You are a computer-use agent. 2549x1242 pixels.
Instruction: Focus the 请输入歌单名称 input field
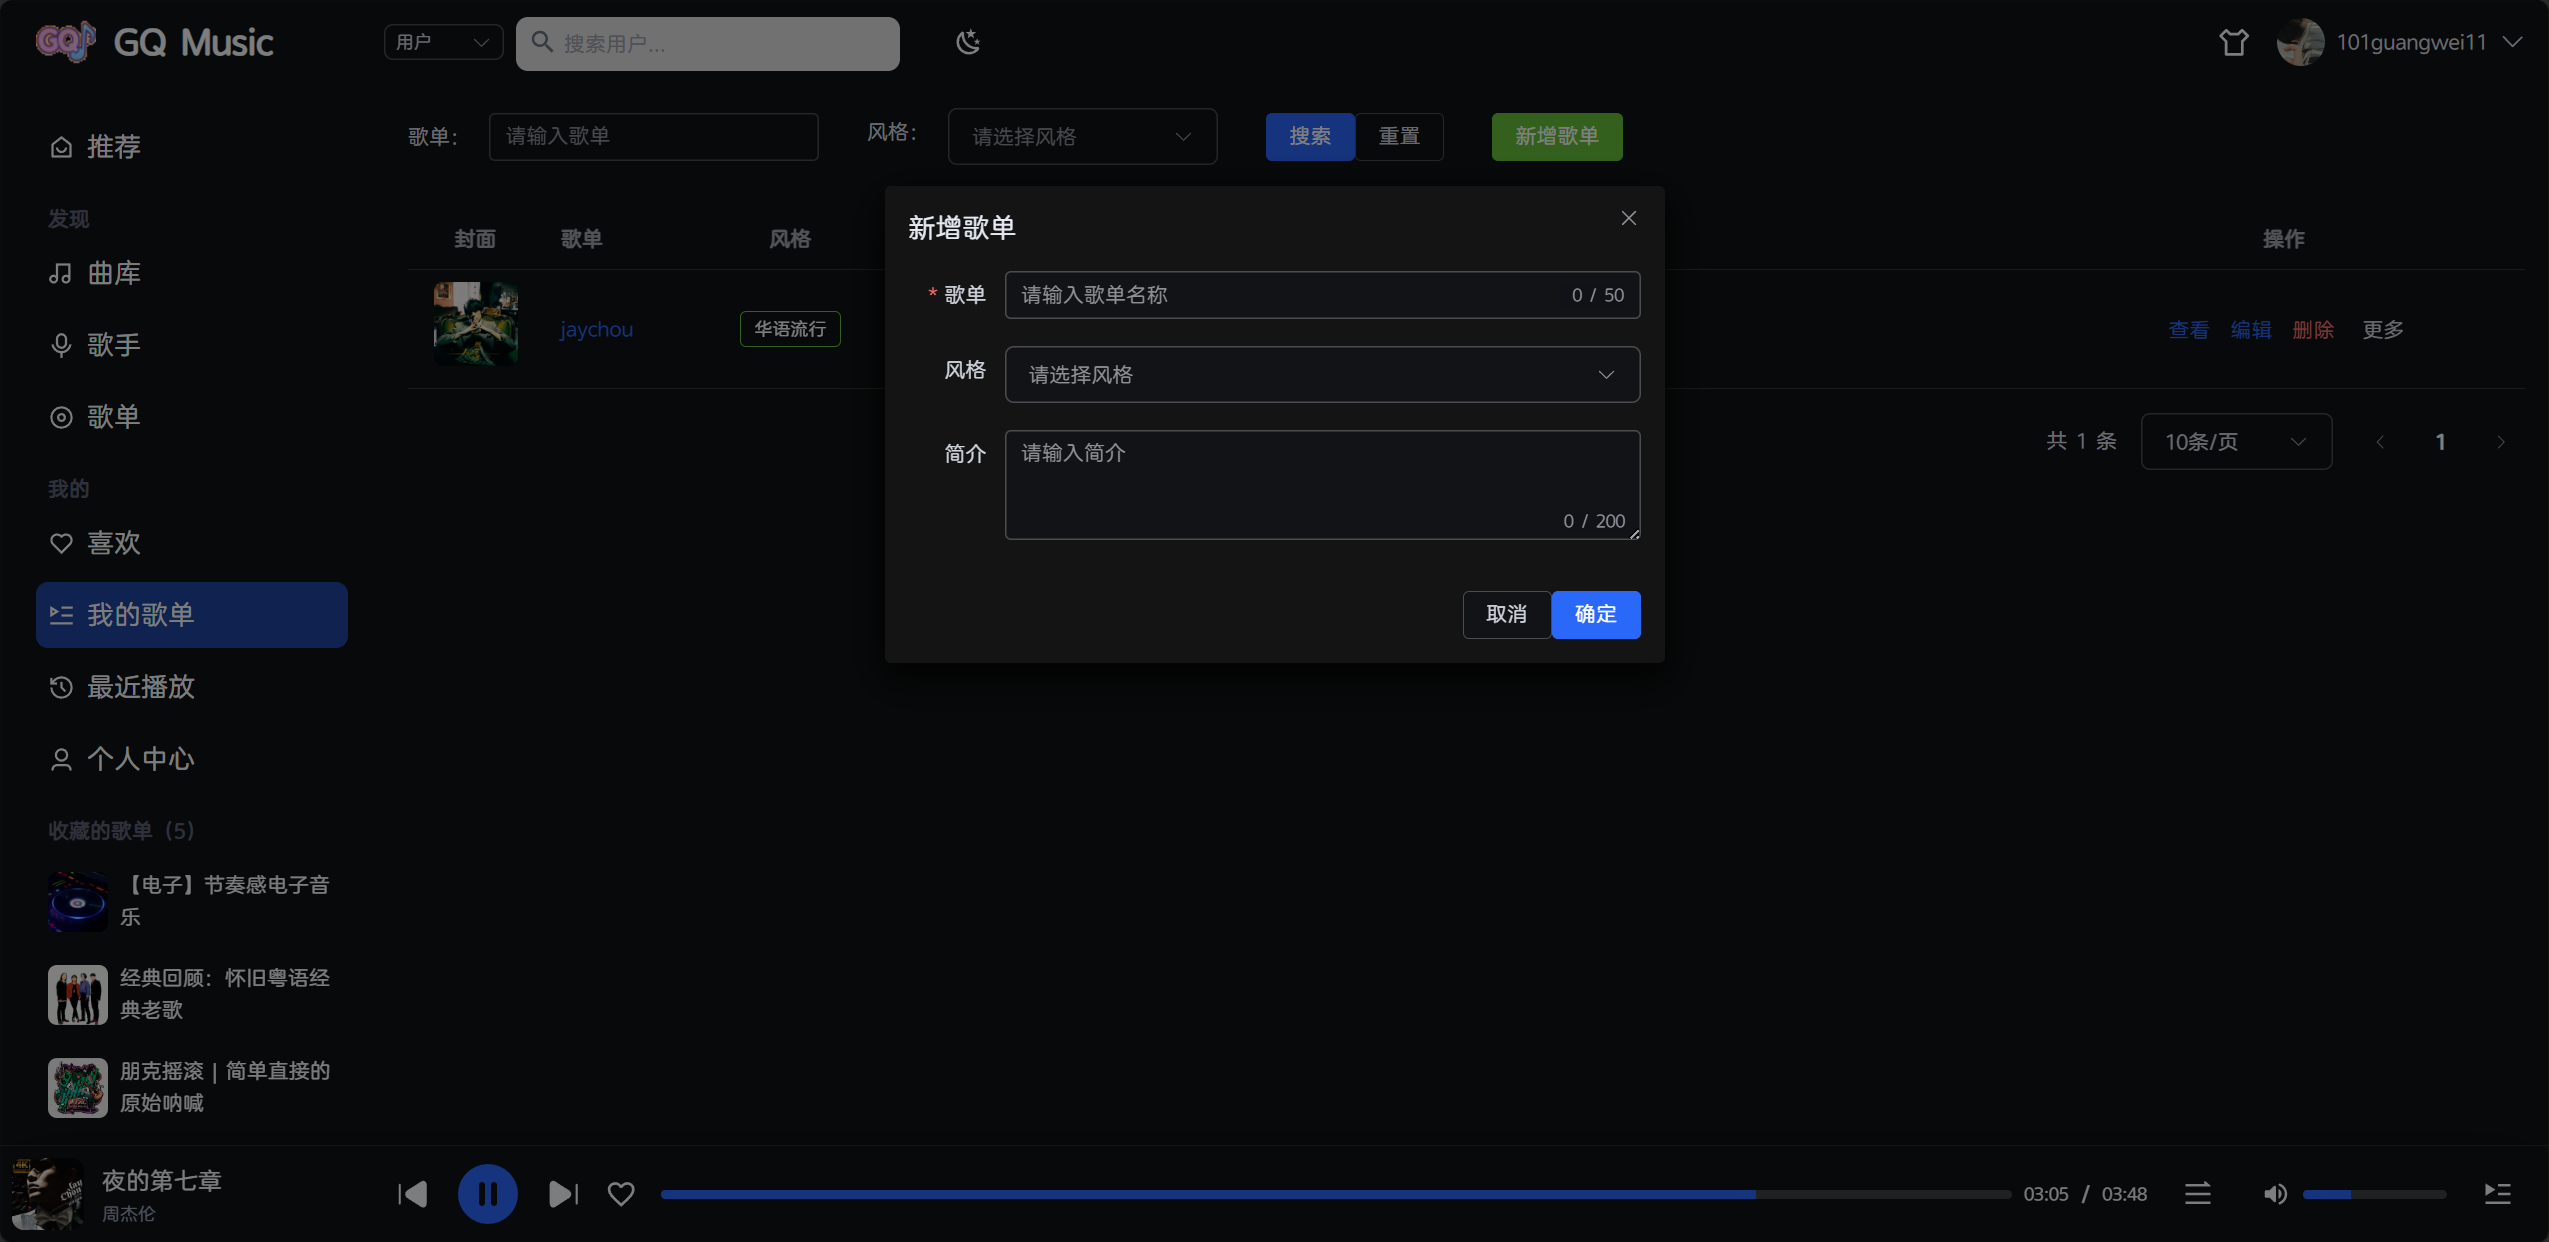1290,295
